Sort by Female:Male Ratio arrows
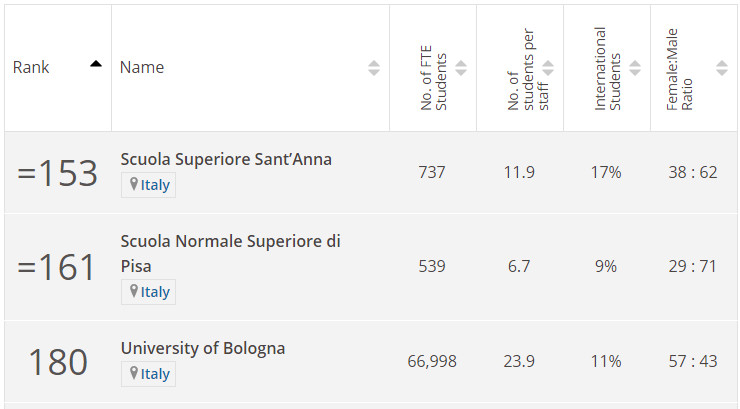The height and width of the screenshot is (409, 740). pos(722,68)
